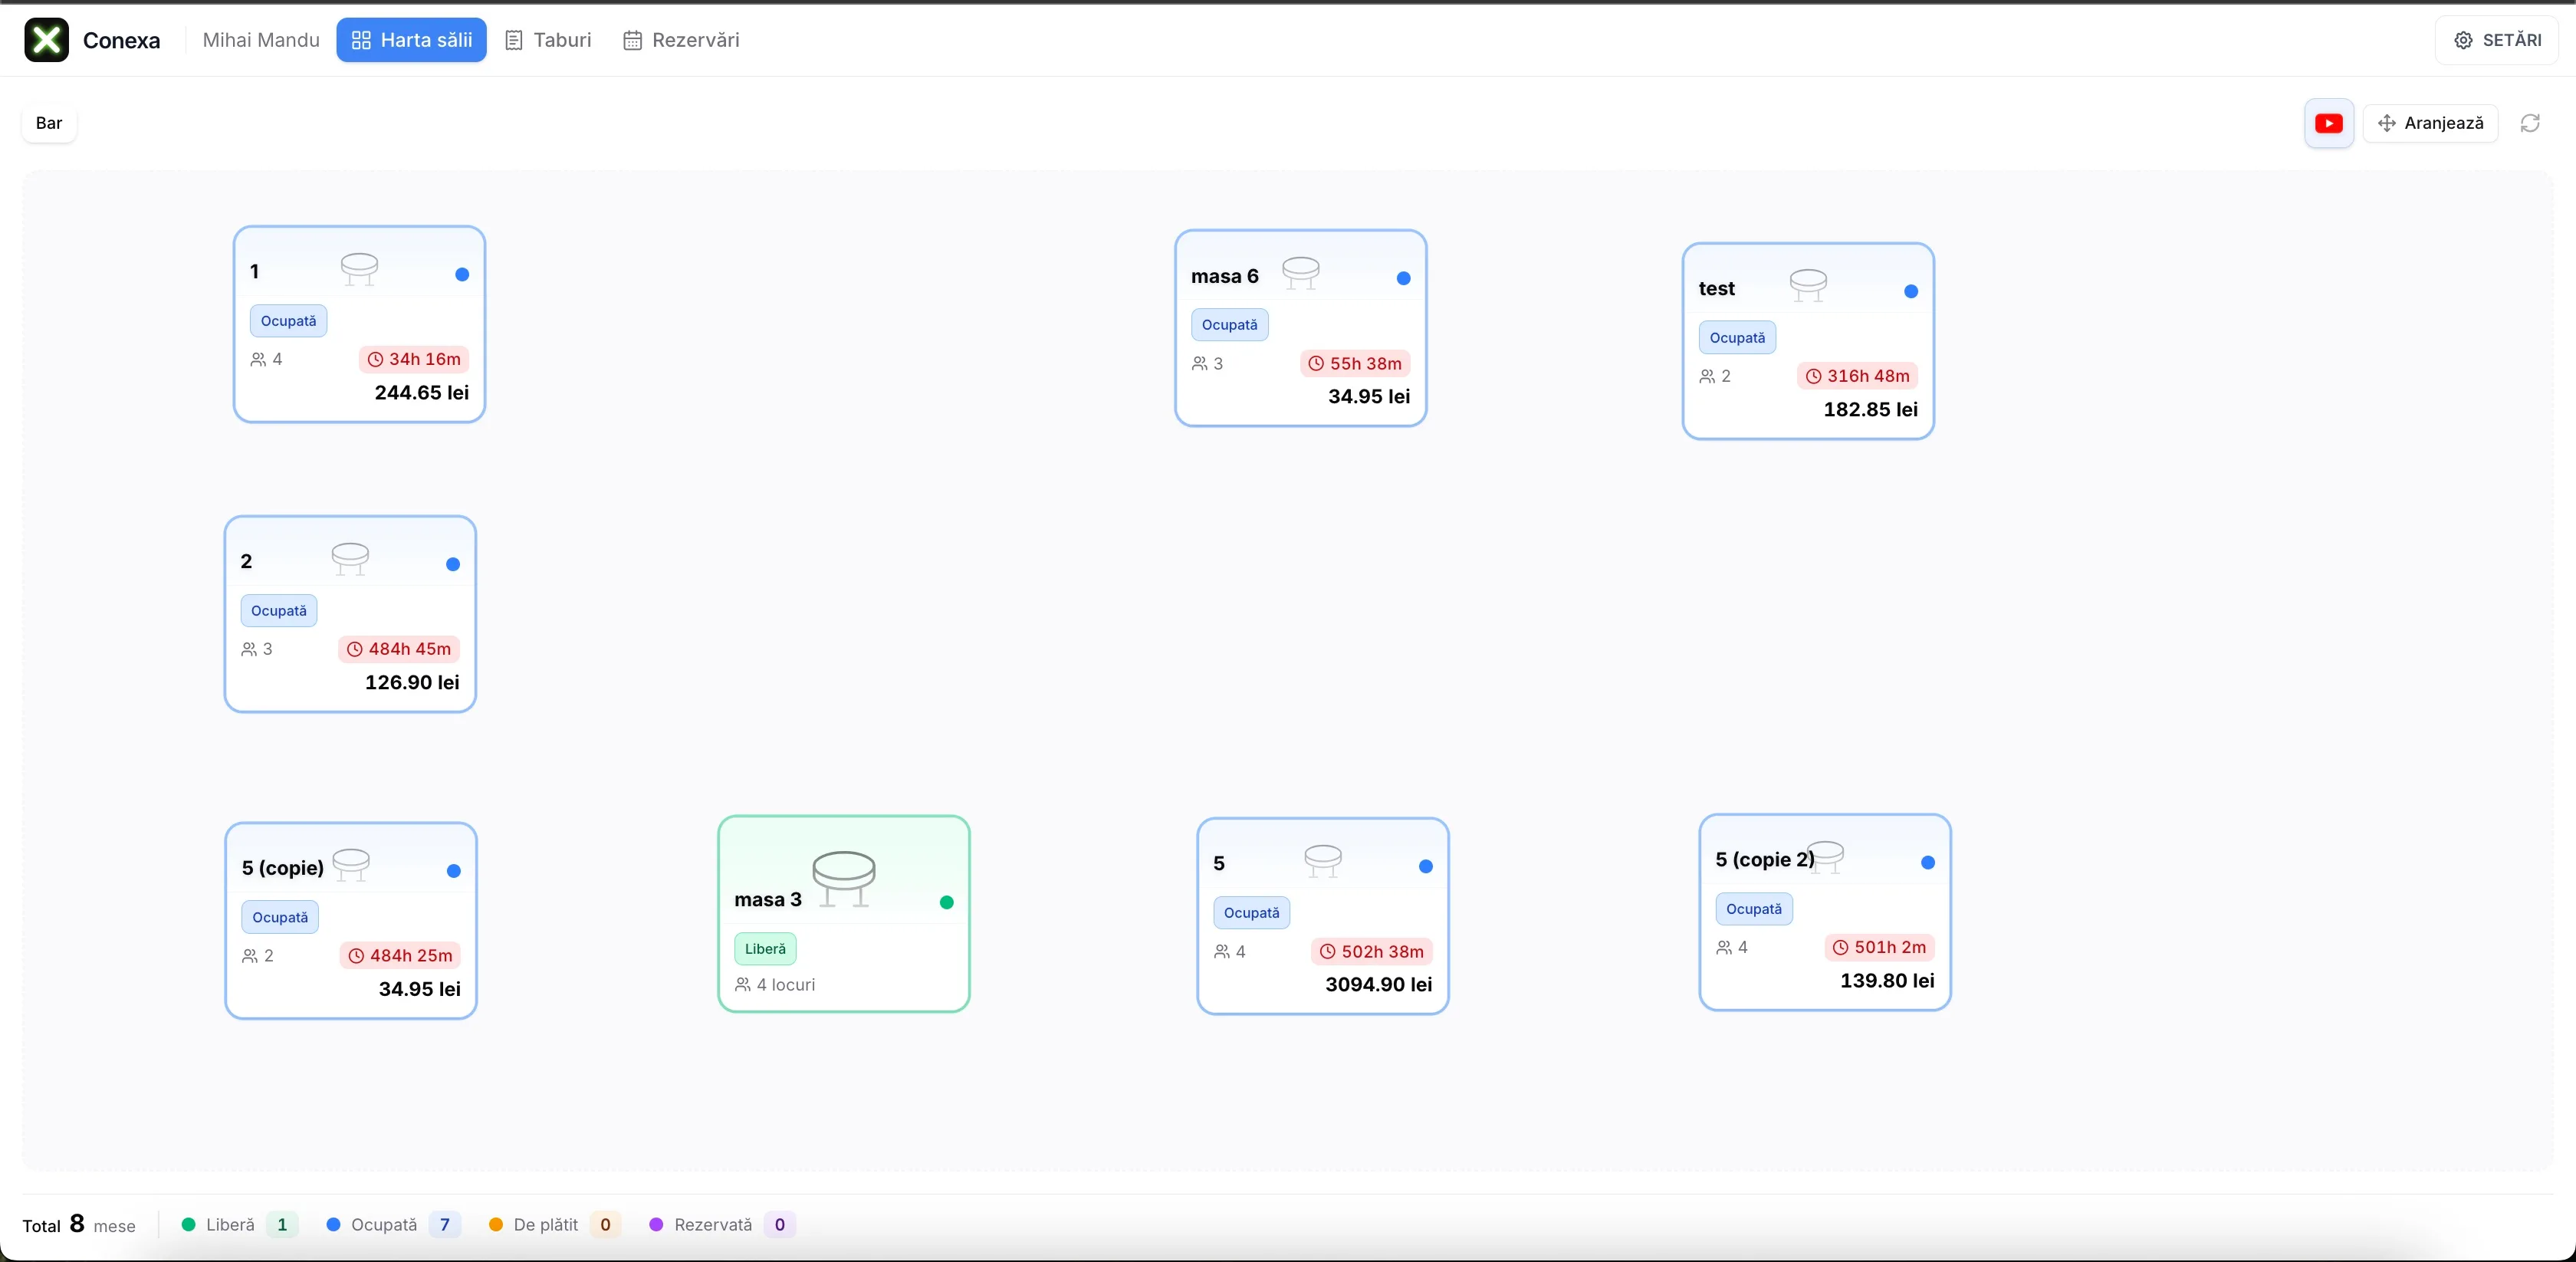The width and height of the screenshot is (2576, 1262).
Task: Click the Conexa logo icon
Action: [x=46, y=40]
